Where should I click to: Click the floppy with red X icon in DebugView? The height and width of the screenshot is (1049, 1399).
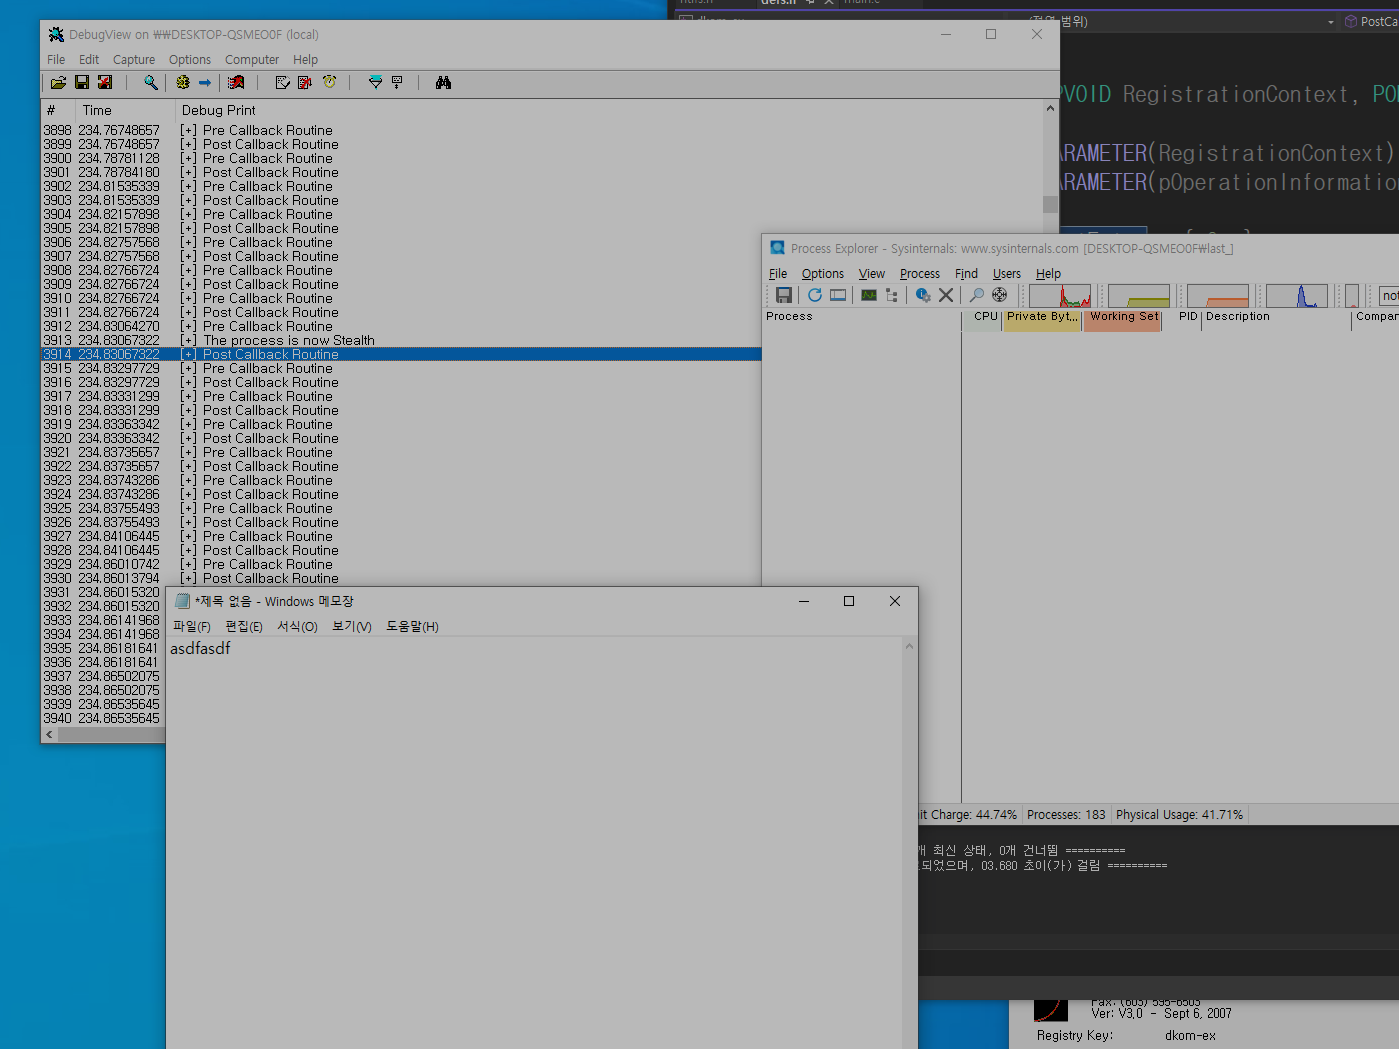105,83
